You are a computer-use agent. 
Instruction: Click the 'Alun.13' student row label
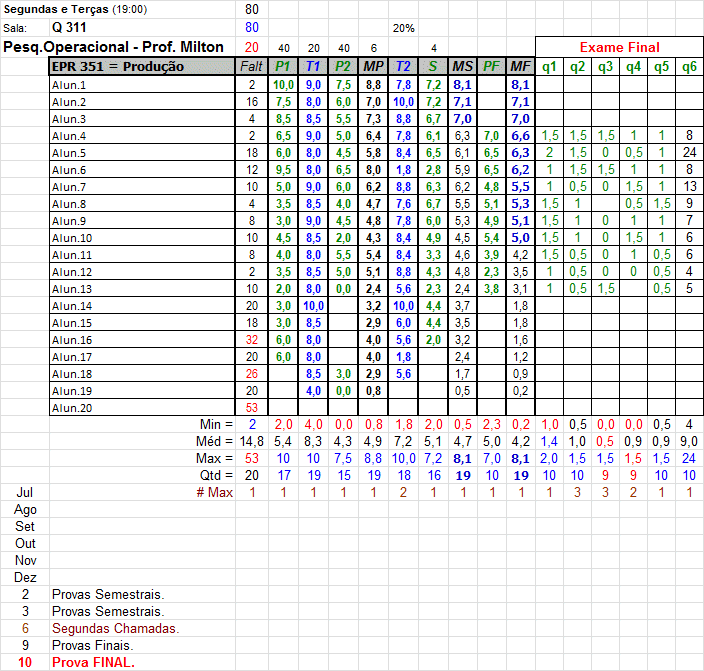[x=72, y=289]
